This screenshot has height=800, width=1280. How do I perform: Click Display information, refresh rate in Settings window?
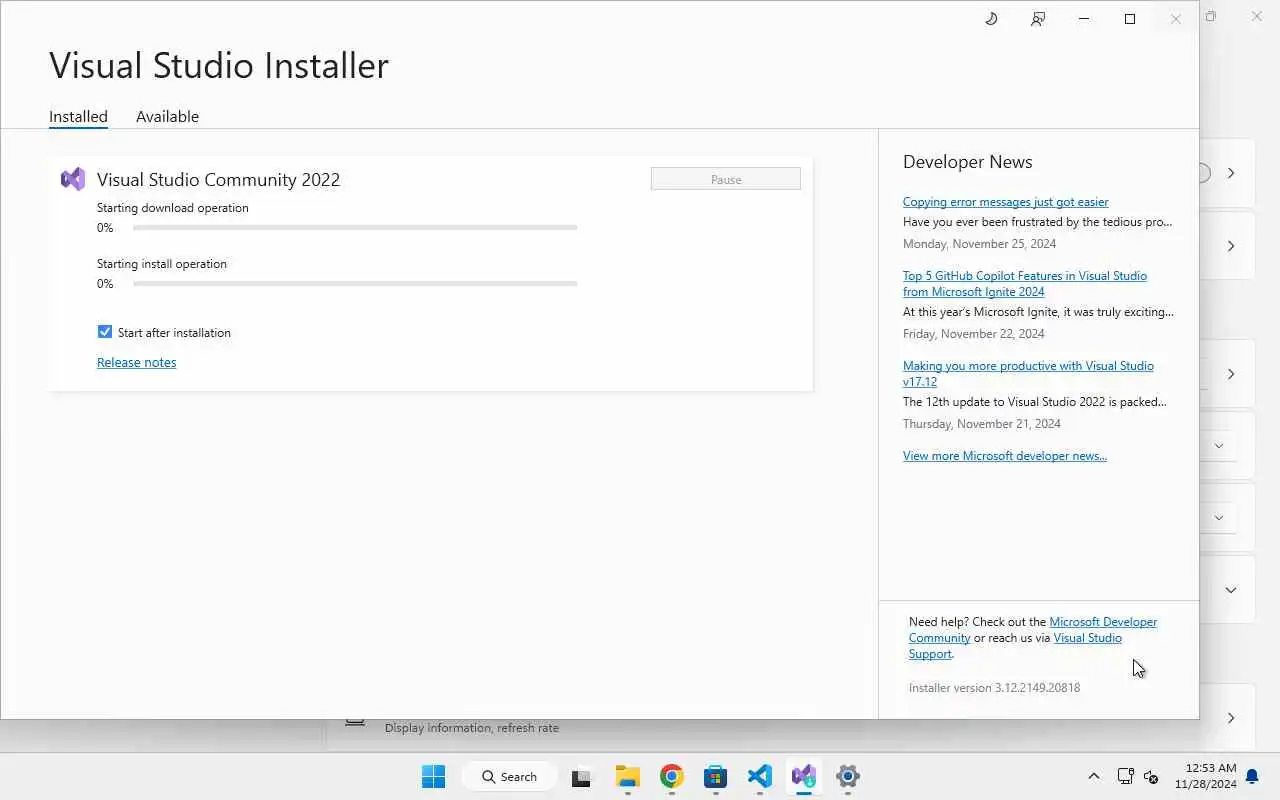(472, 728)
